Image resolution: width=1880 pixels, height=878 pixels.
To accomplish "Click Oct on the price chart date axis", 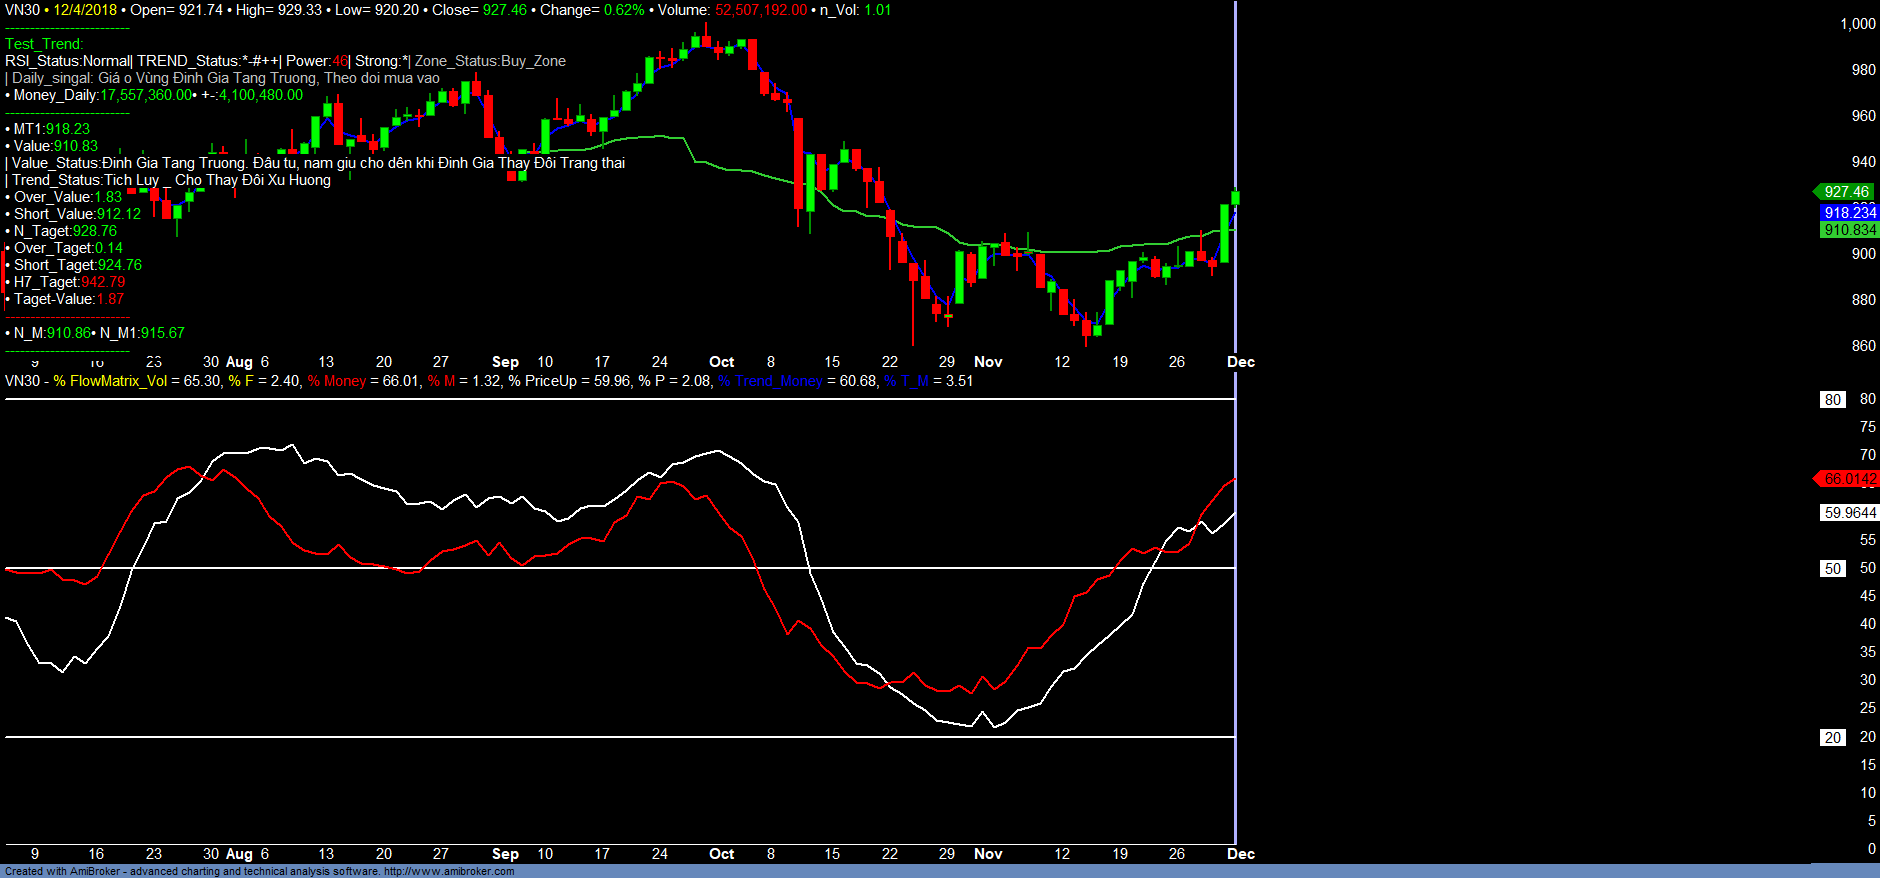I will pos(721,362).
